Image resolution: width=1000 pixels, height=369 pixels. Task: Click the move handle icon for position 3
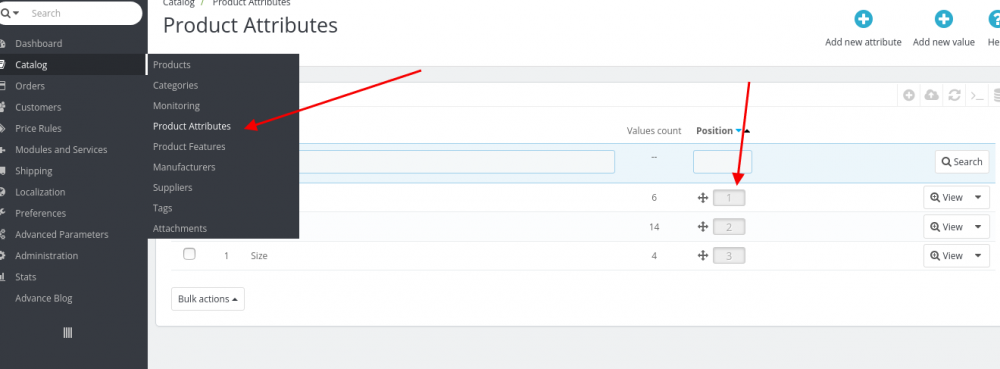[x=703, y=256]
